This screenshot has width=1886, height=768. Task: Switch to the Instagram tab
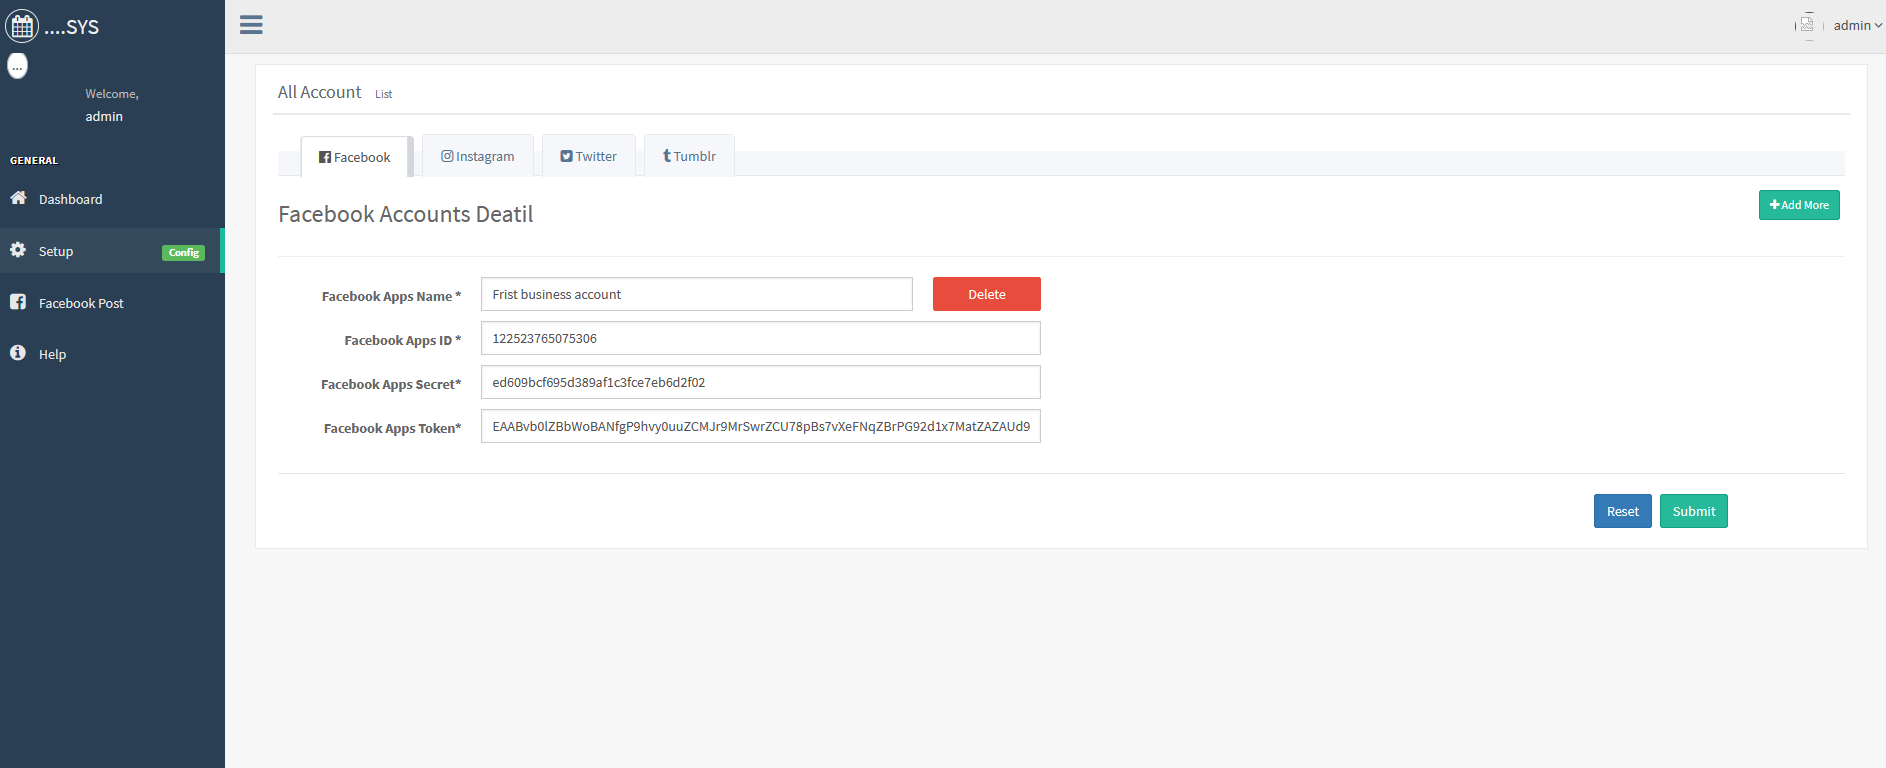pyautogui.click(x=478, y=156)
